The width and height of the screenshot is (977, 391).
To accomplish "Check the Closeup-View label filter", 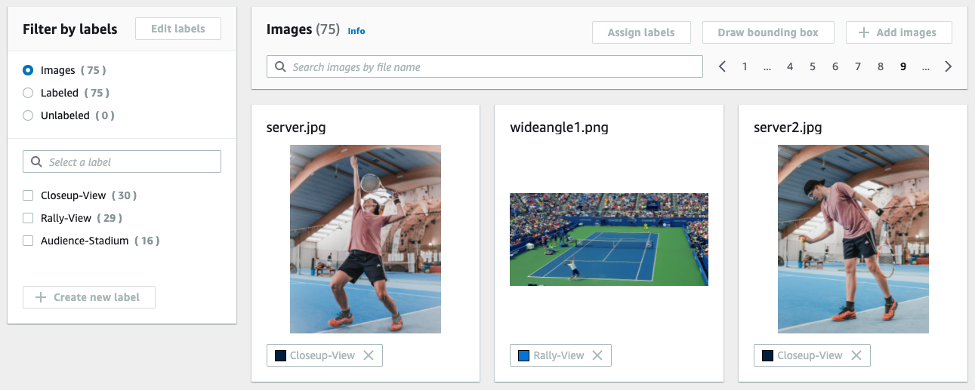I will point(27,196).
